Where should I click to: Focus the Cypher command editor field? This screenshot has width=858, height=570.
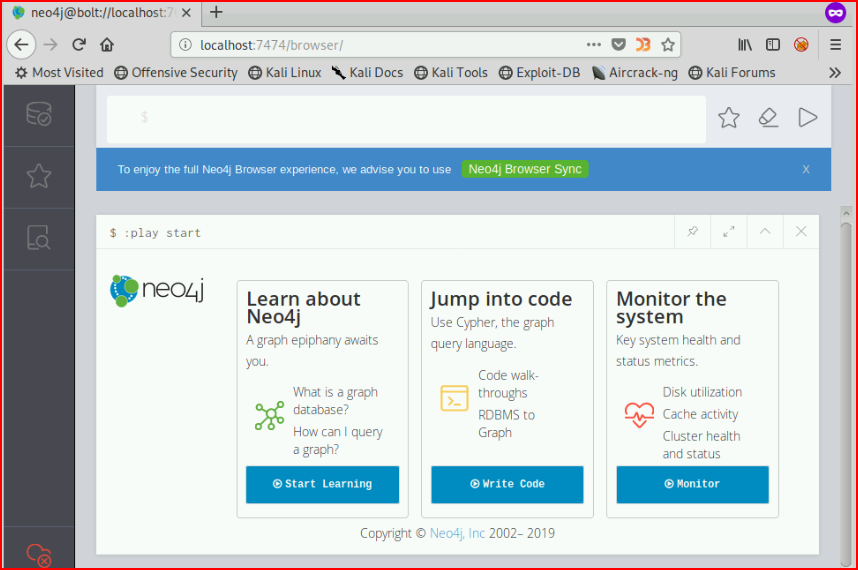[406, 119]
